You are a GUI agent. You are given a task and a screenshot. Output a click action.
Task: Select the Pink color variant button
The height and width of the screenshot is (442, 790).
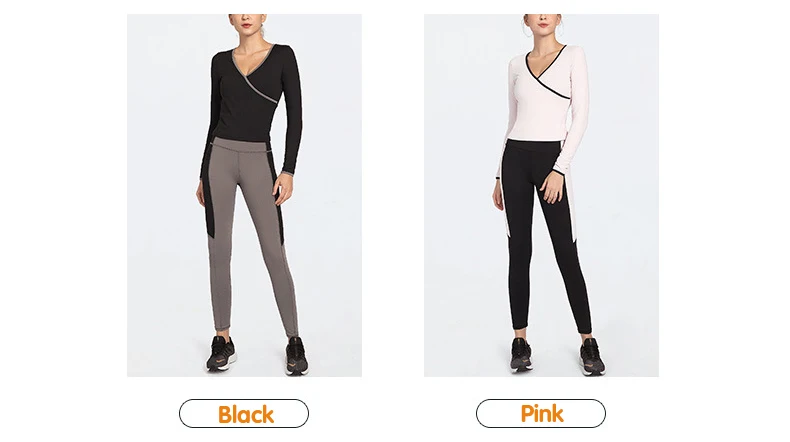(541, 414)
